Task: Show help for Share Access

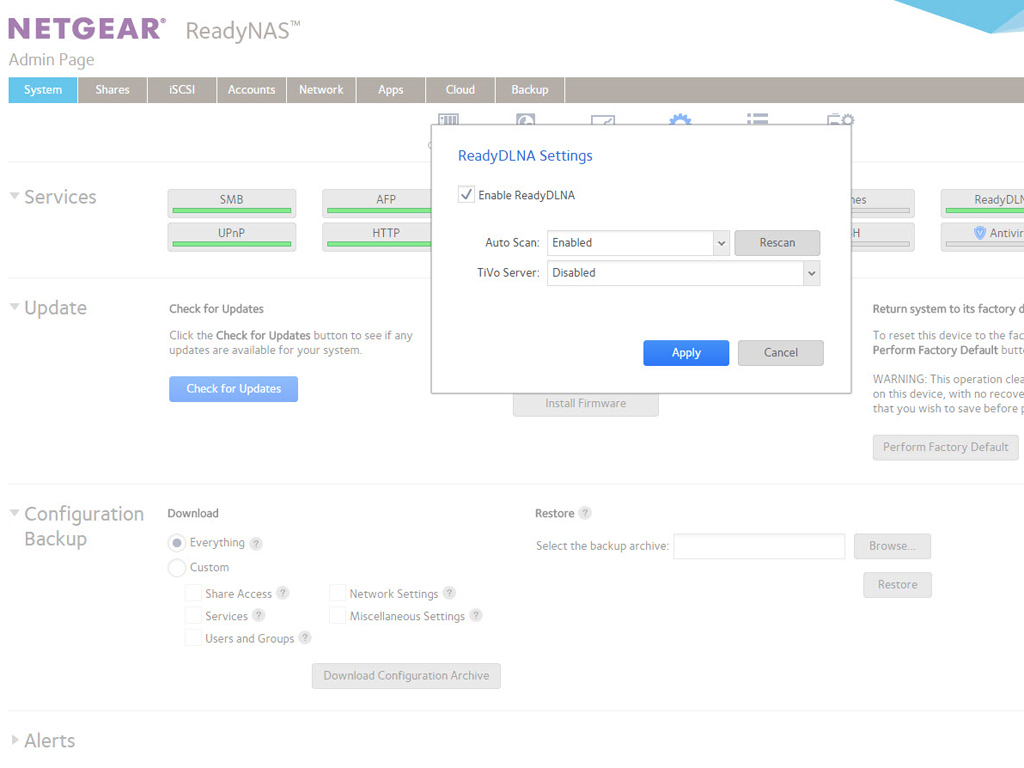Action: pyautogui.click(x=282, y=593)
